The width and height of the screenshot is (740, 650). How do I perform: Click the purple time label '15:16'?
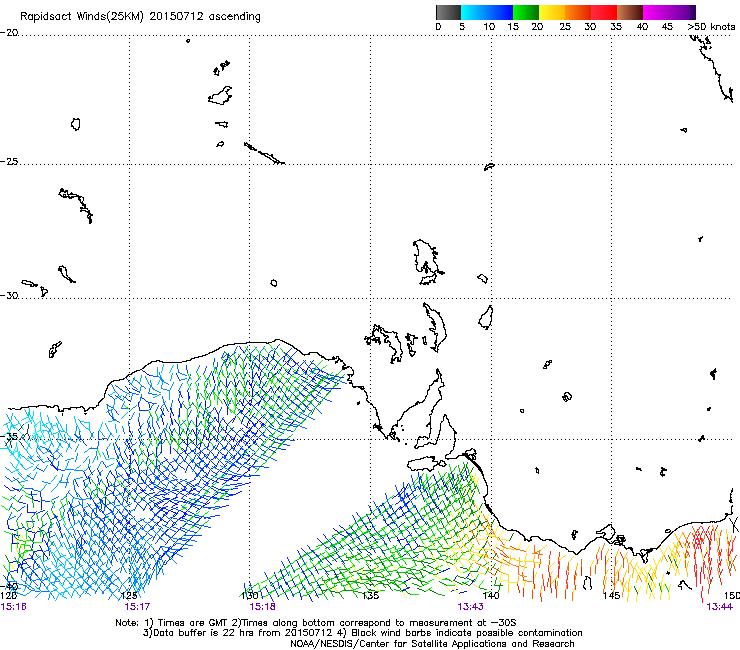[x=13, y=606]
